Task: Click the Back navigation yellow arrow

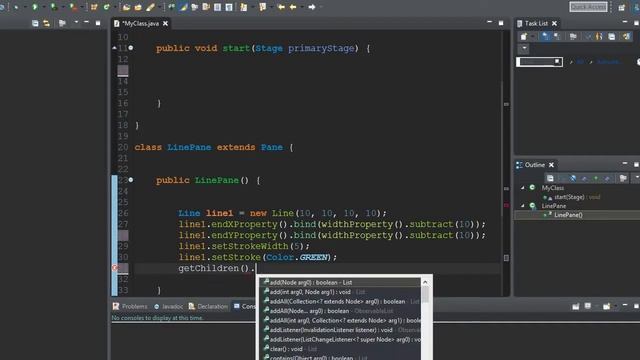Action: 293,7
